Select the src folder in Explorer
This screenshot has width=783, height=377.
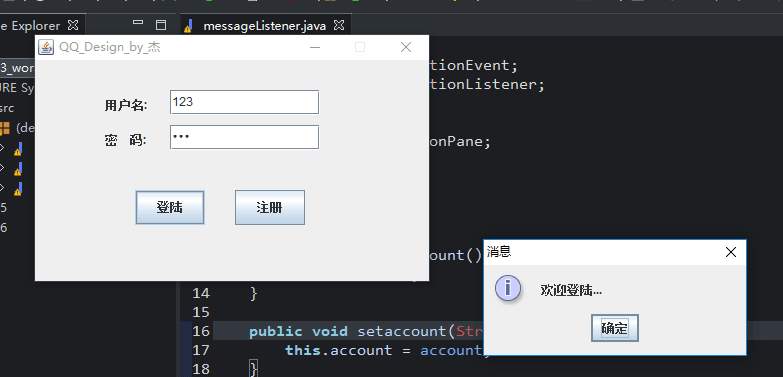click(7, 108)
